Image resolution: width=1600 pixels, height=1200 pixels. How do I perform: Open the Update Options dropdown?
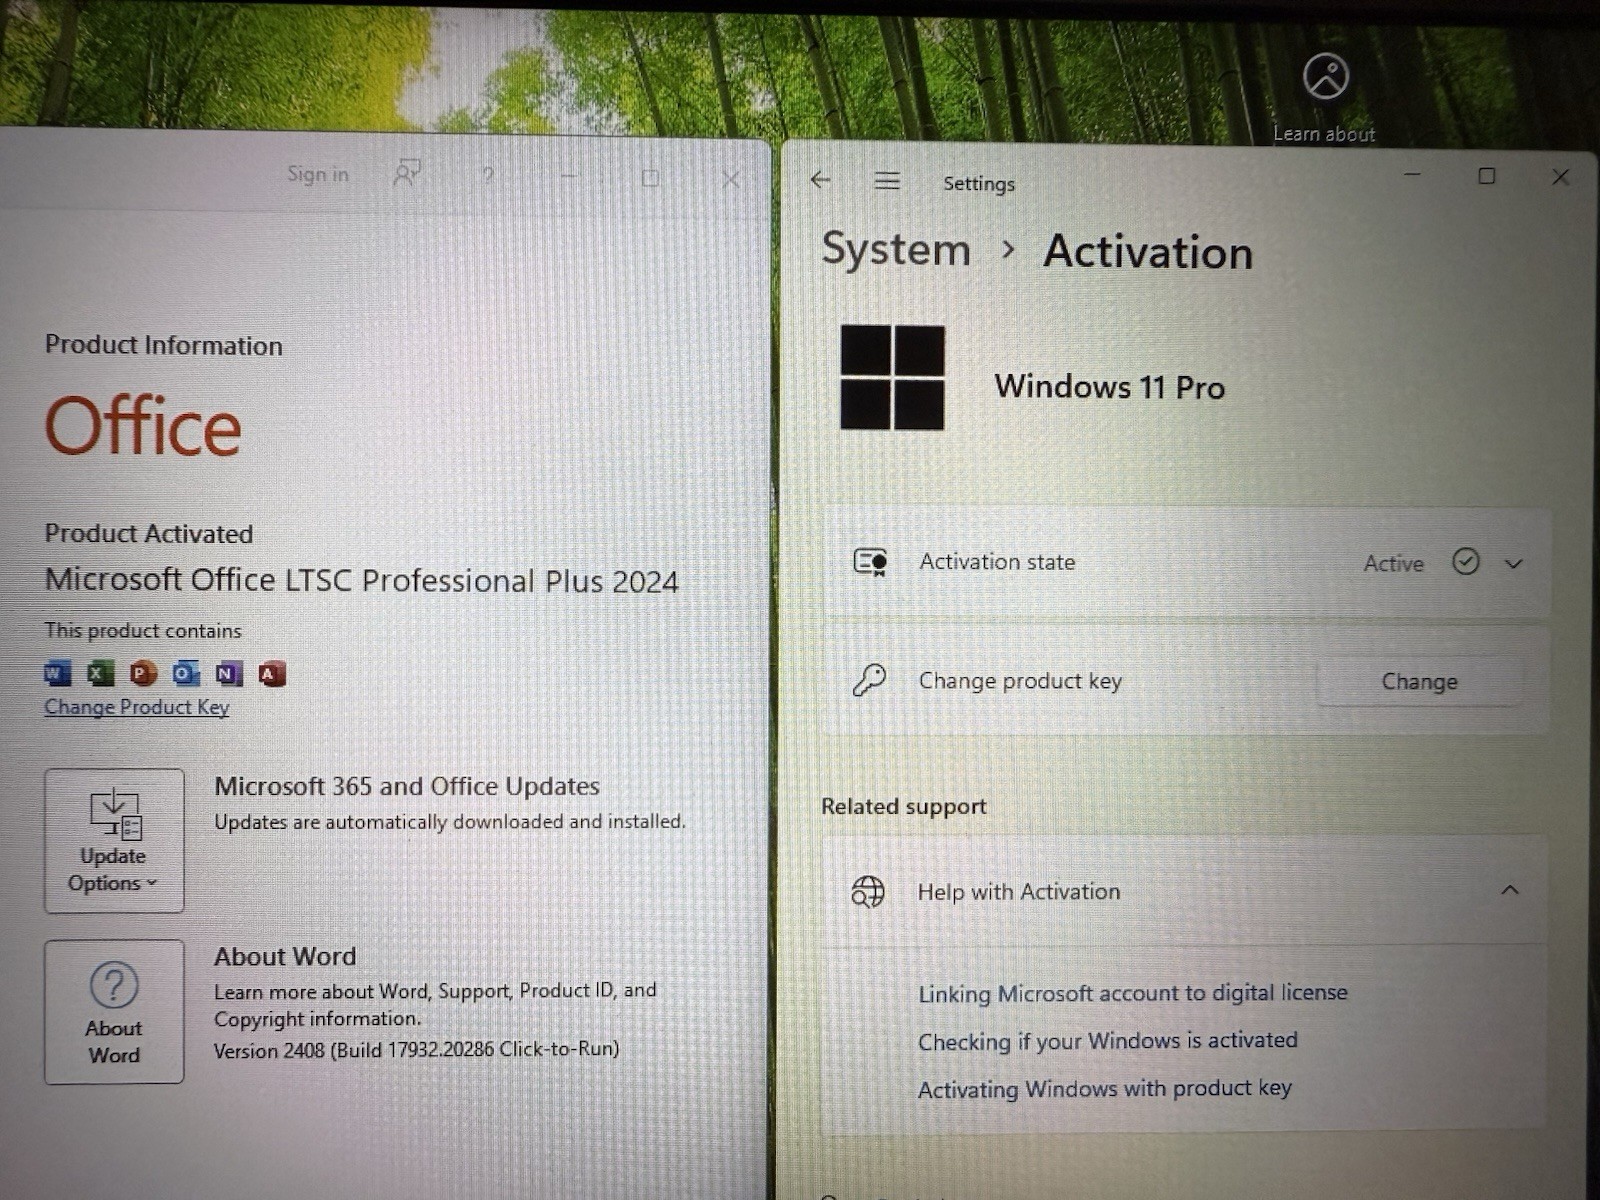coord(114,840)
